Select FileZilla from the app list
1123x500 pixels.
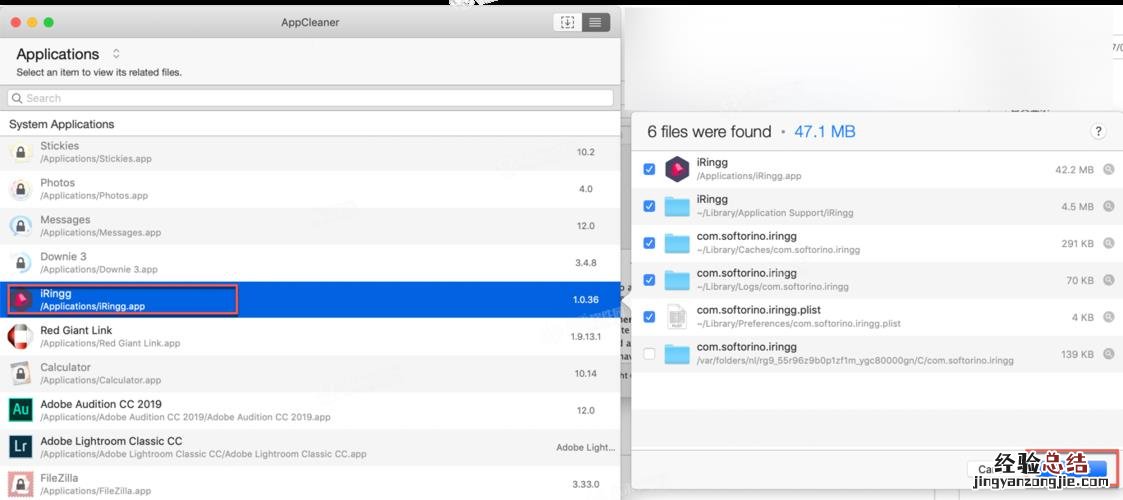[x=300, y=484]
